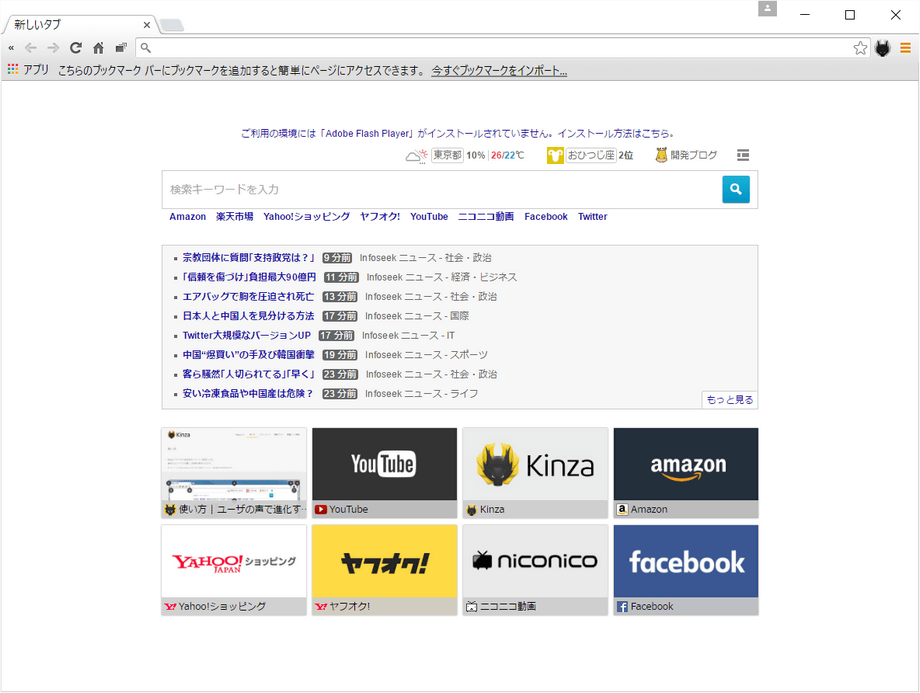
Task: Select the YouTube search link
Action: [x=429, y=217]
